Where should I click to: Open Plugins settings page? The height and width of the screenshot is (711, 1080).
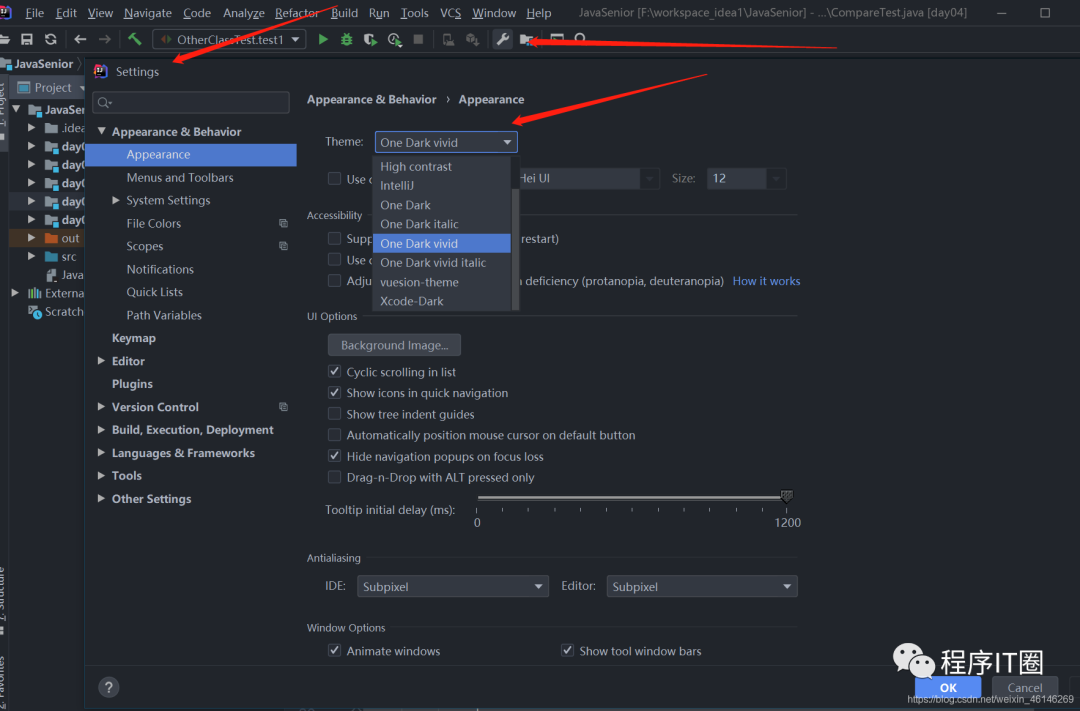132,384
